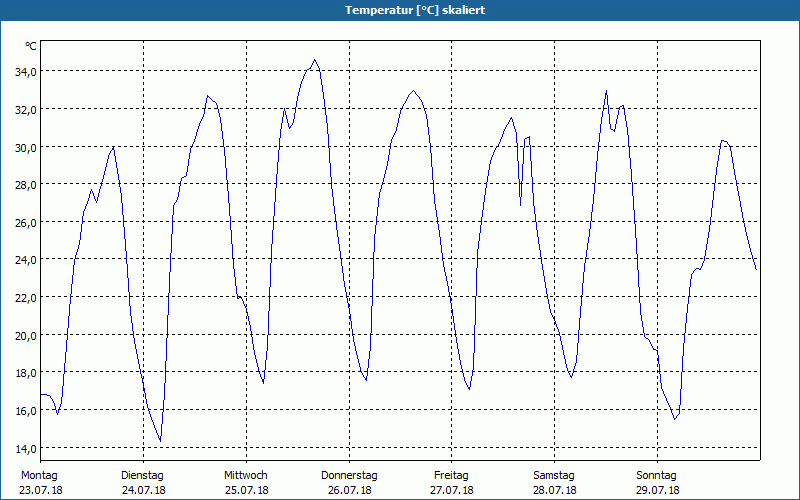
Task: Click the date 26.07.18
Action: [349, 490]
